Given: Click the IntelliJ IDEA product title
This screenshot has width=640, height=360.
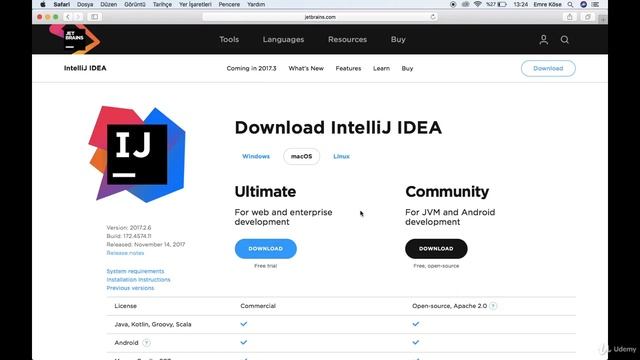Looking at the screenshot, I should pos(85,68).
